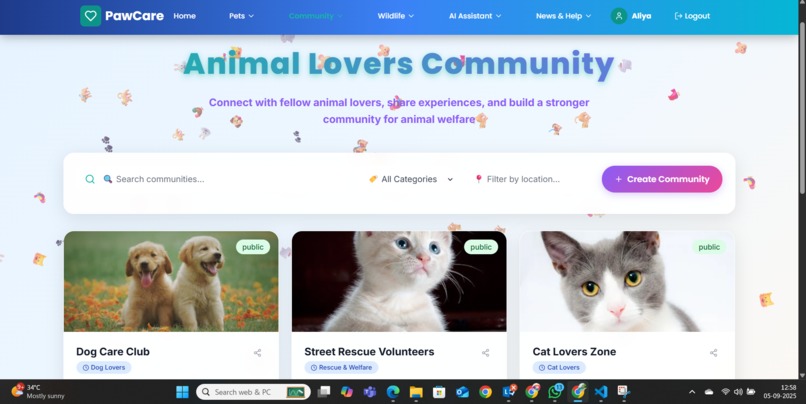Click the tag icon beside All Categories
806x404 pixels.
[x=373, y=179]
